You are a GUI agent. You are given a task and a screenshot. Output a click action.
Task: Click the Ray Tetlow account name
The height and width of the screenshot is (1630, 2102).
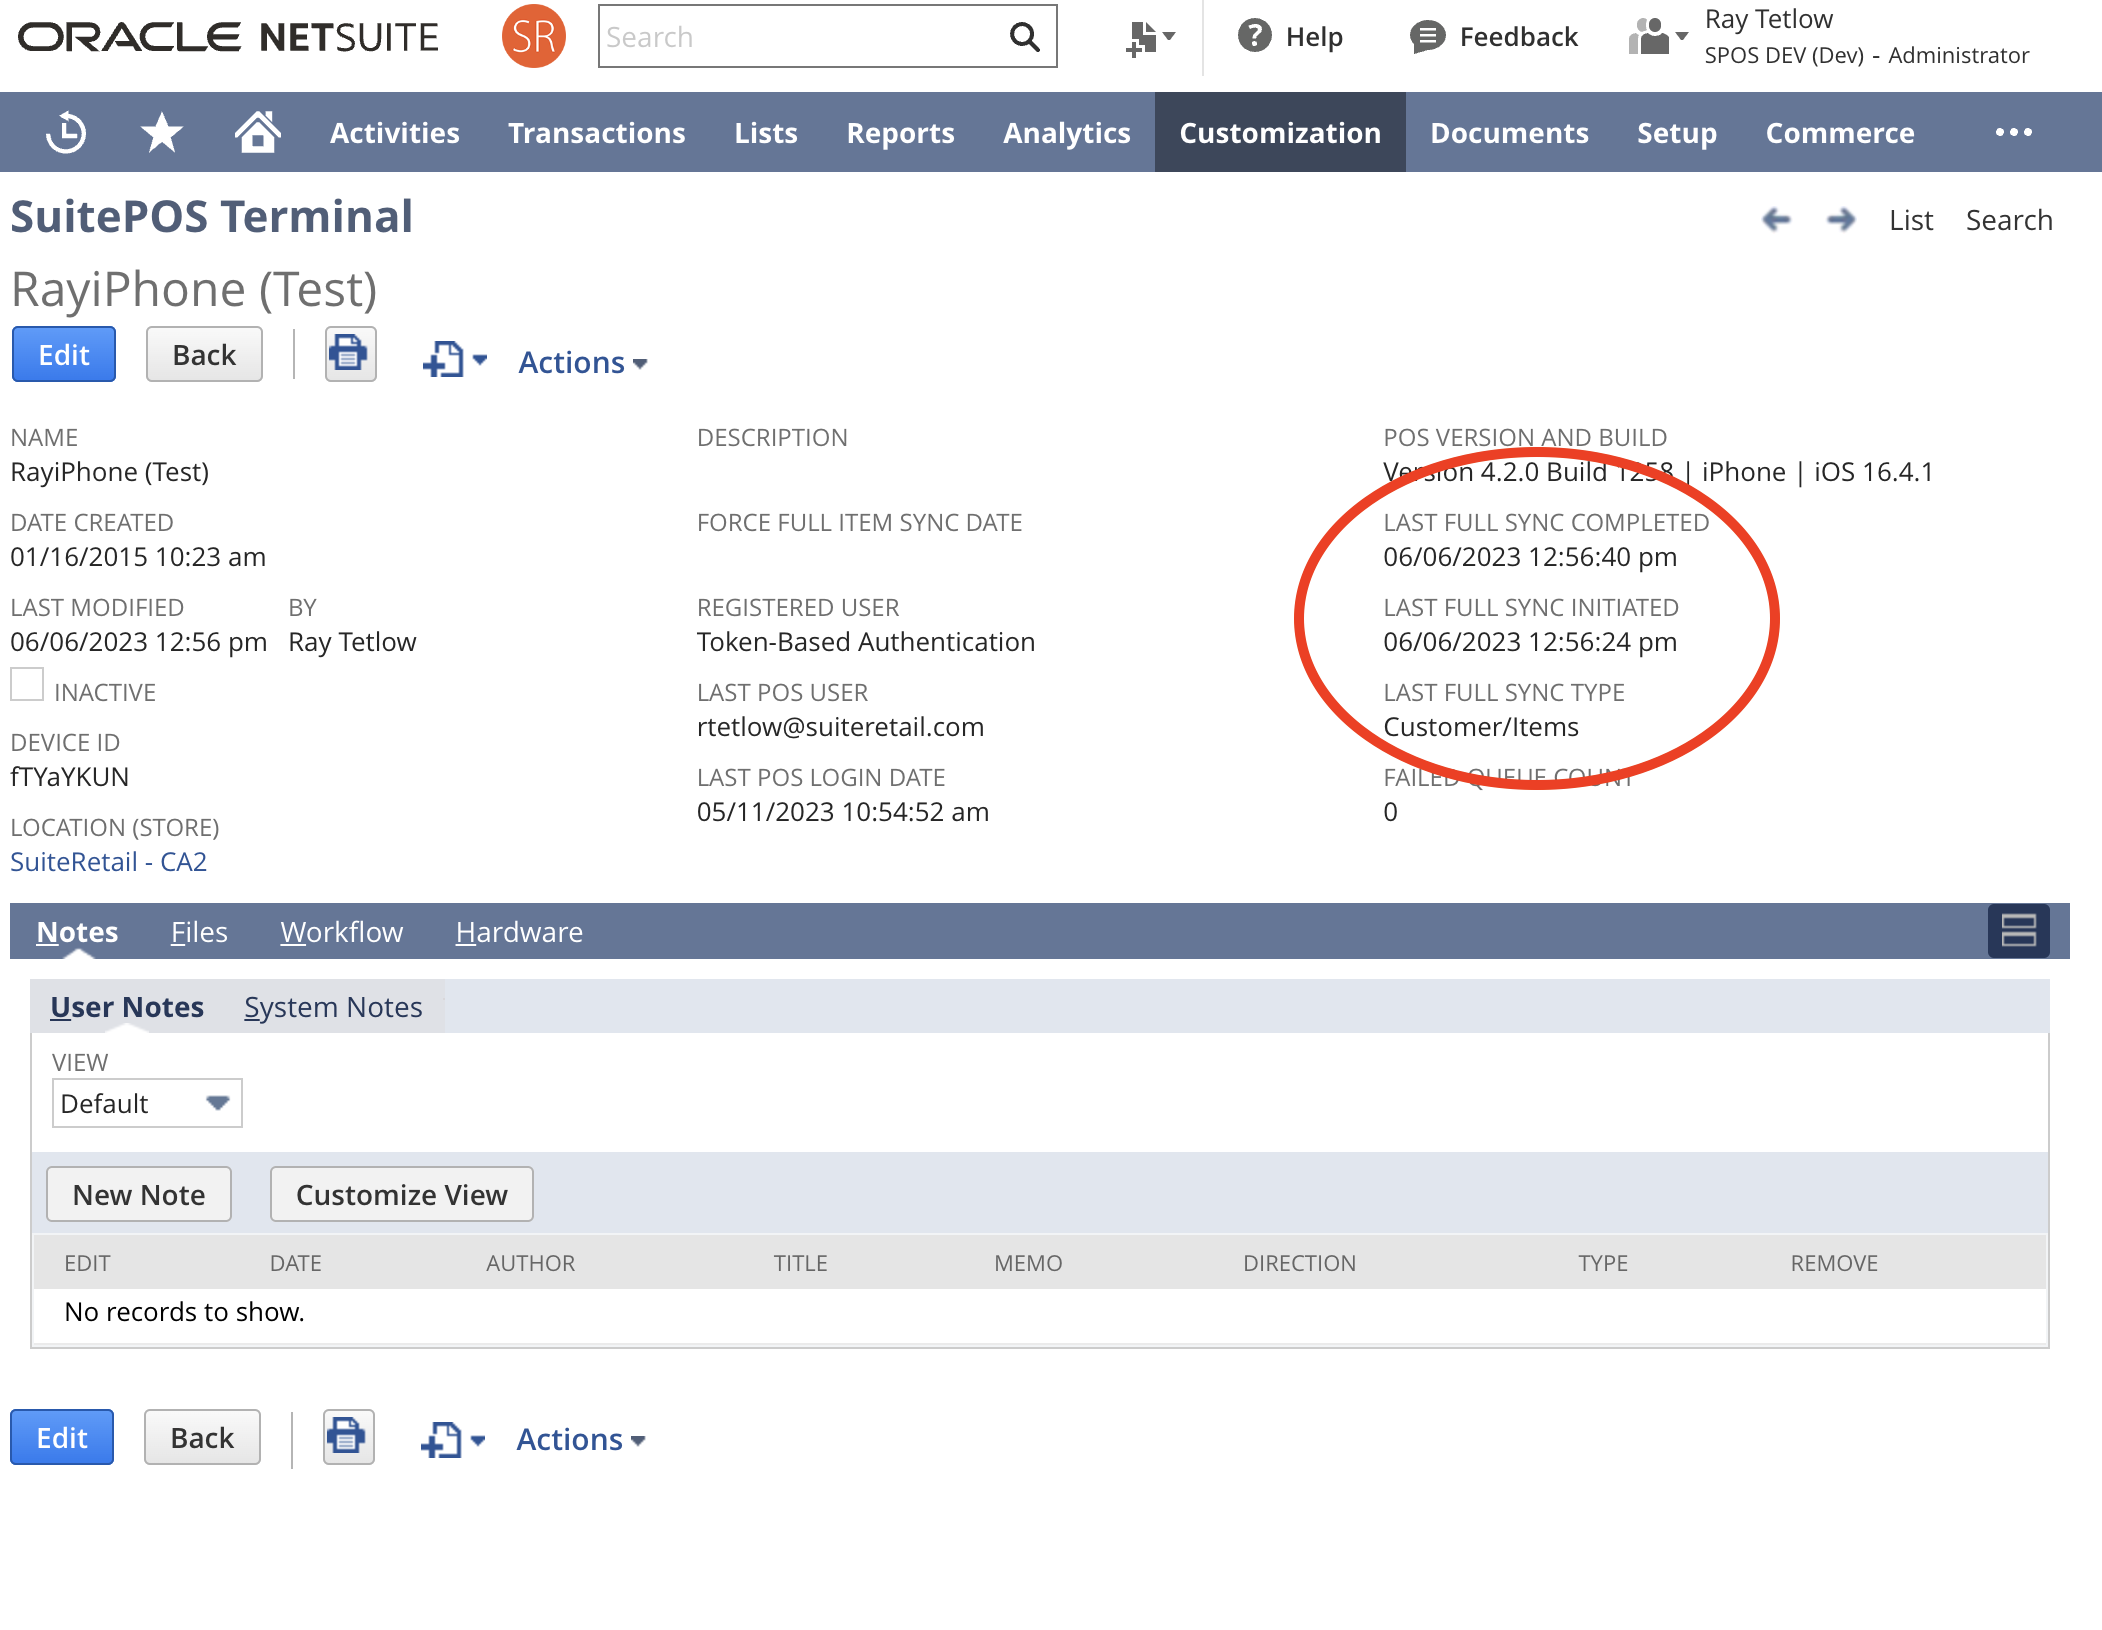(1768, 19)
